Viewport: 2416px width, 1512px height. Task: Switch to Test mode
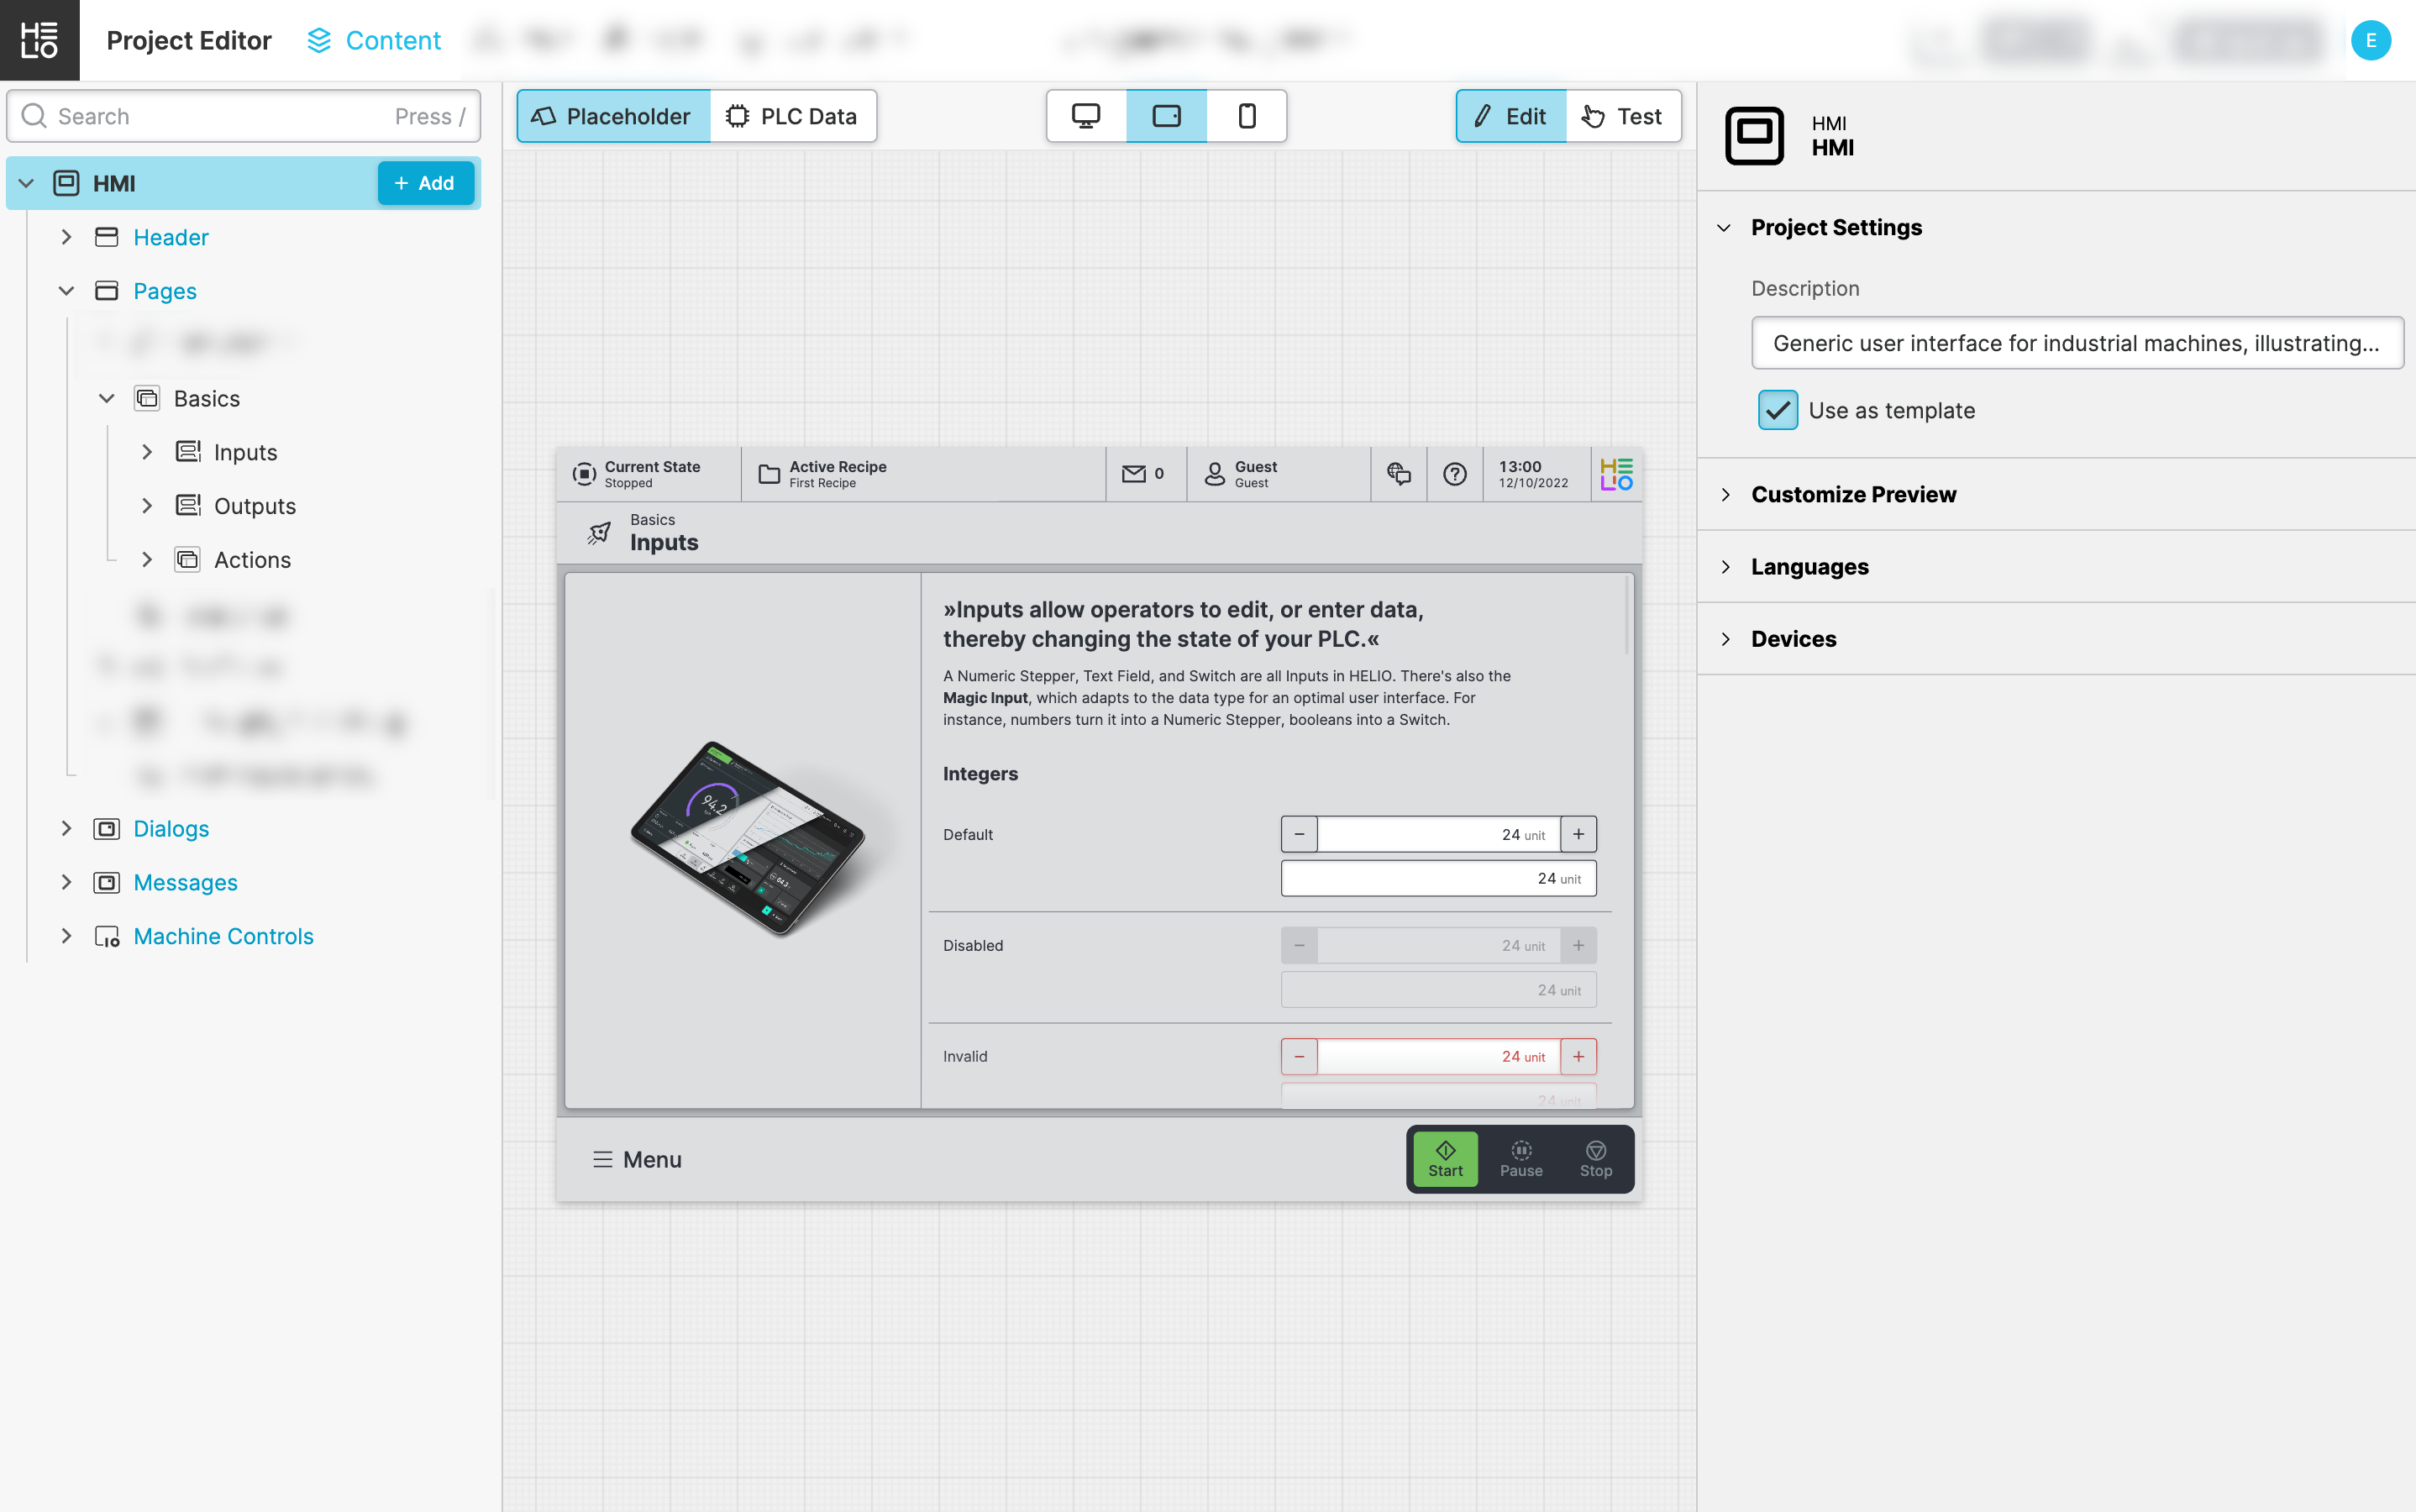point(1622,116)
